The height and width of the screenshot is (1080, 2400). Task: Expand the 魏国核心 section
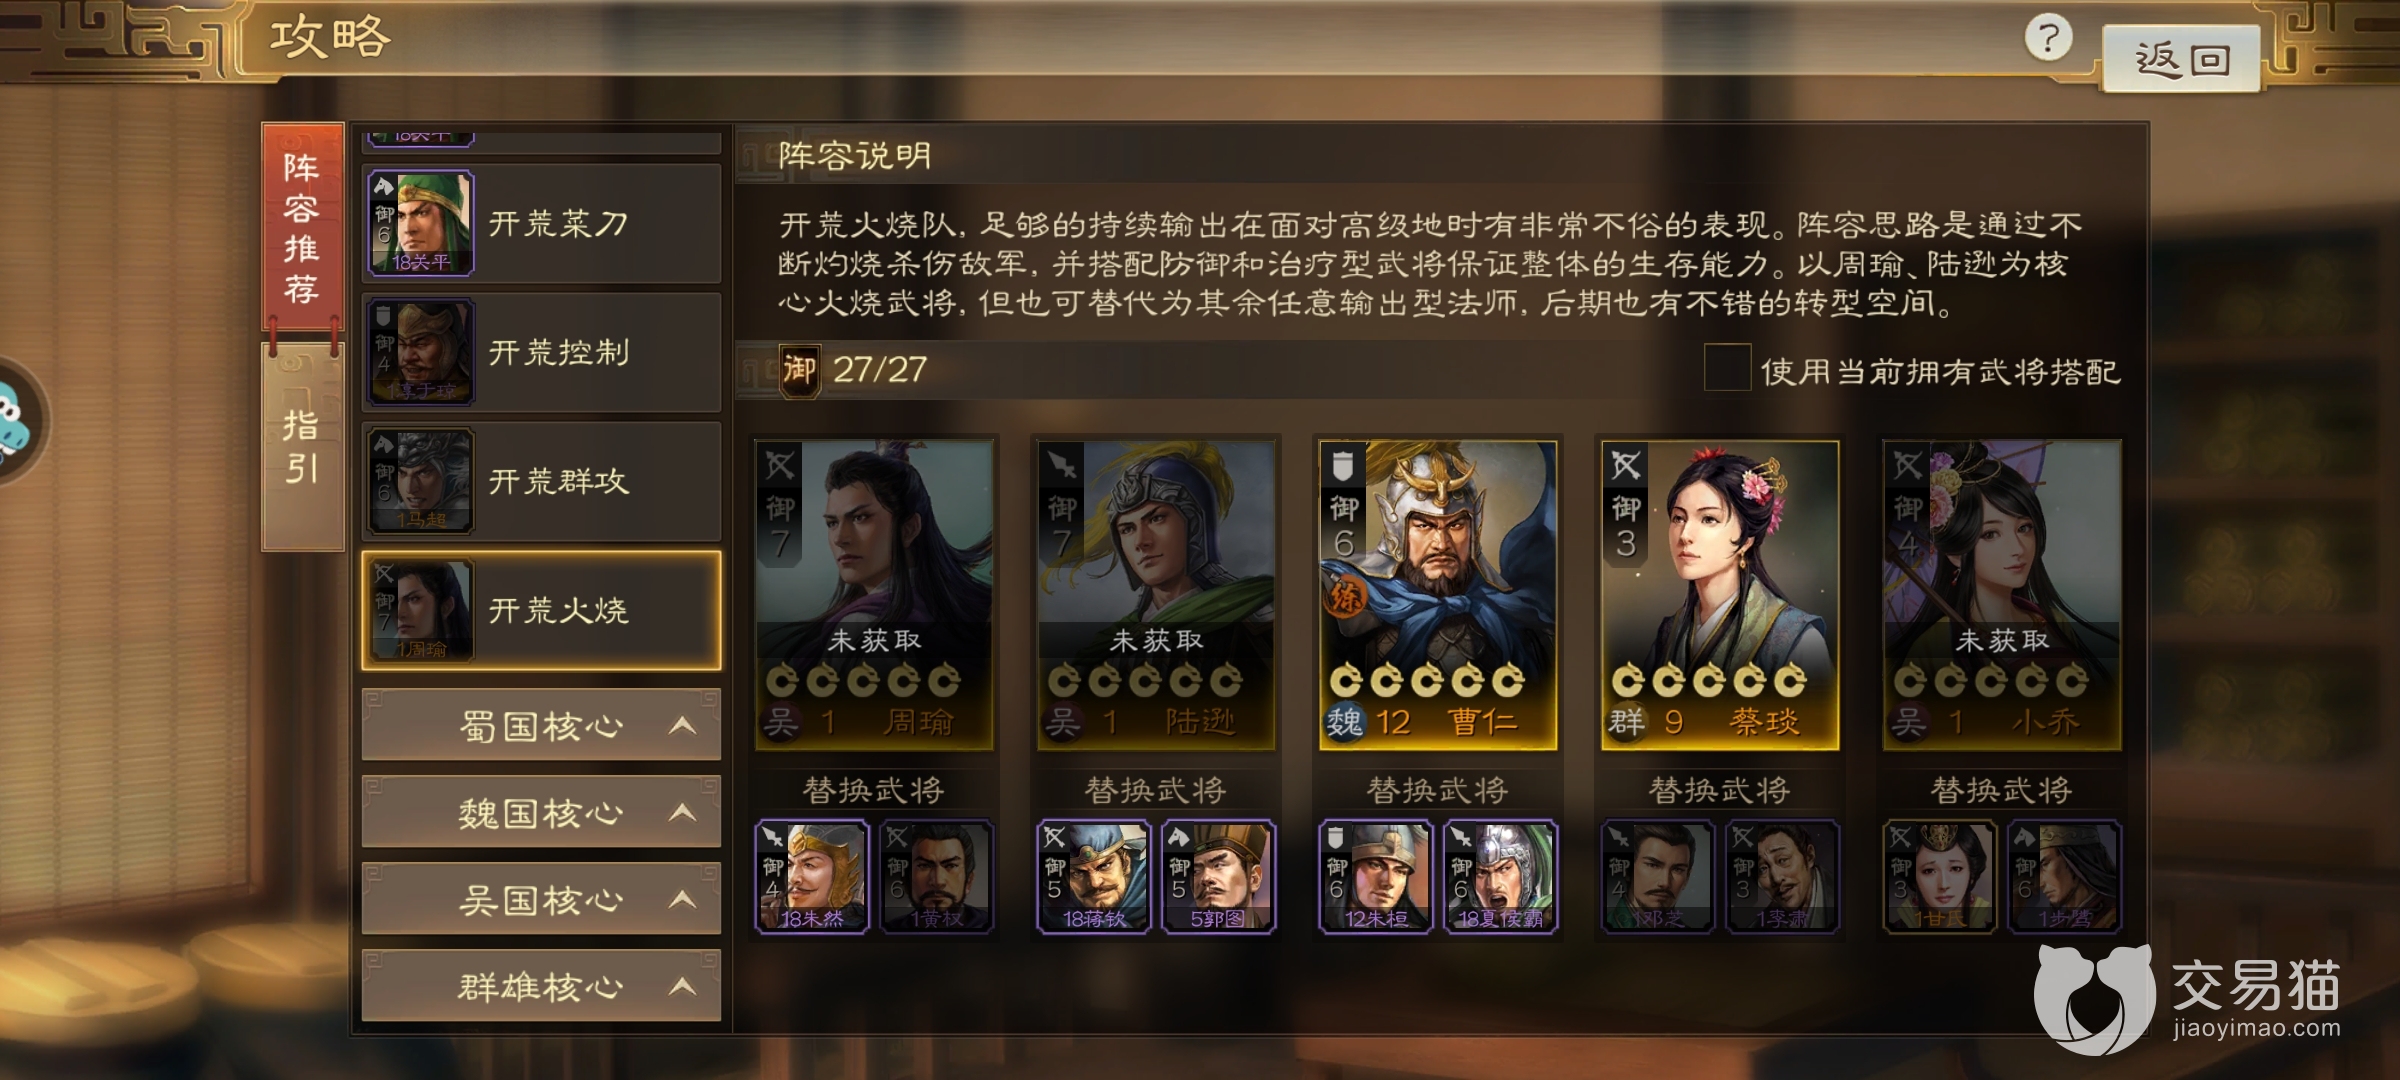pyautogui.click(x=541, y=812)
